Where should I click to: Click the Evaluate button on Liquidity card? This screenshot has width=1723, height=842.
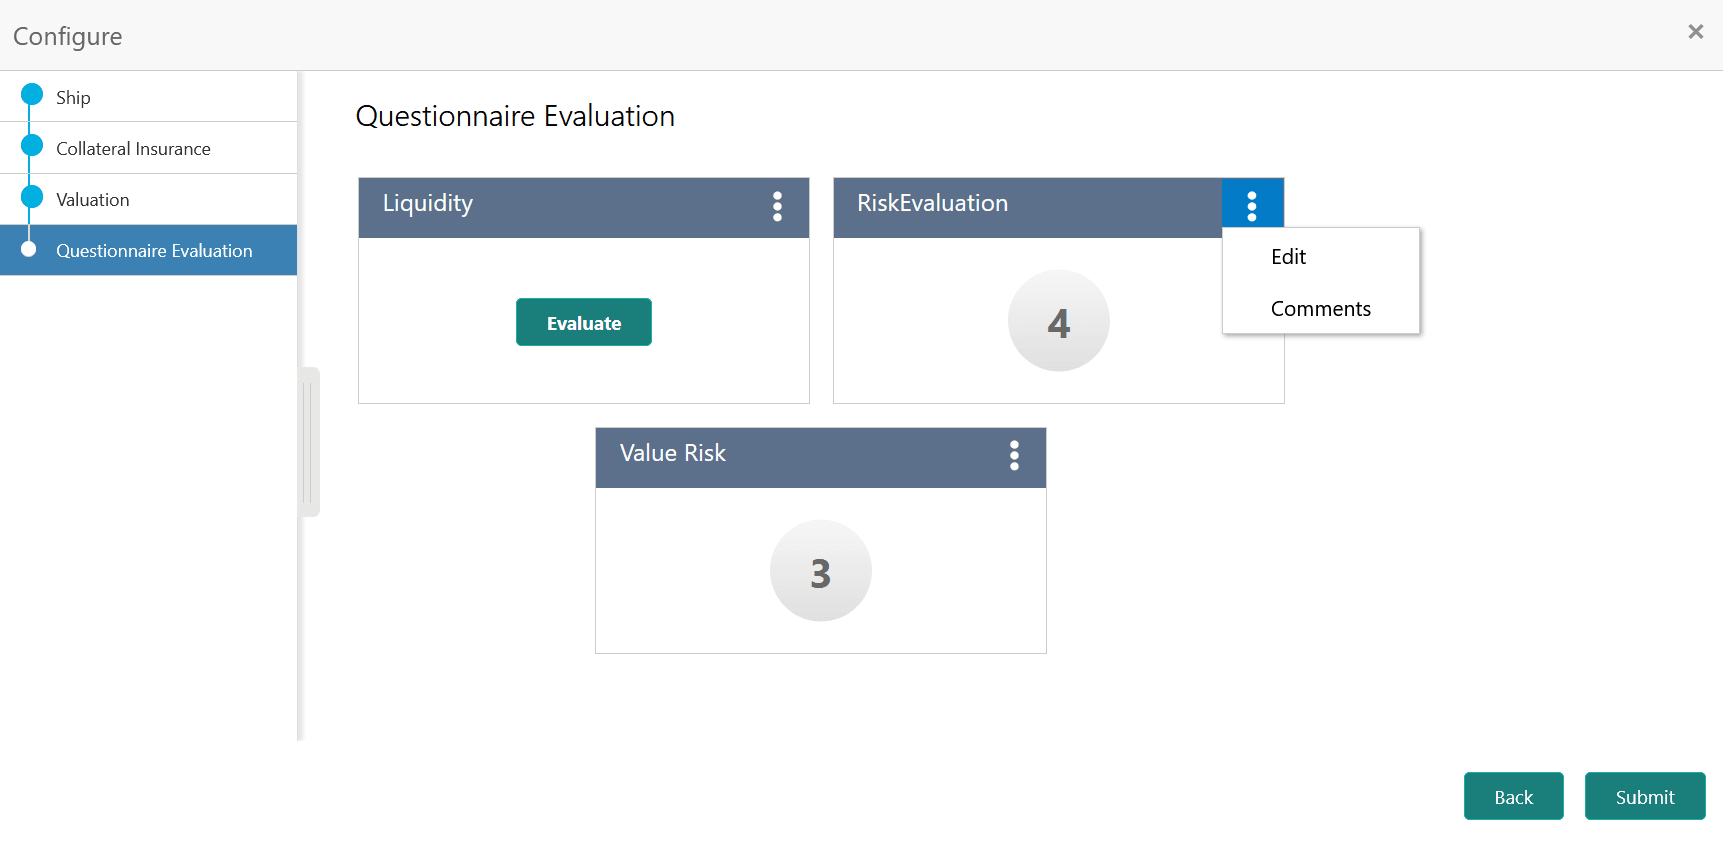point(583,322)
